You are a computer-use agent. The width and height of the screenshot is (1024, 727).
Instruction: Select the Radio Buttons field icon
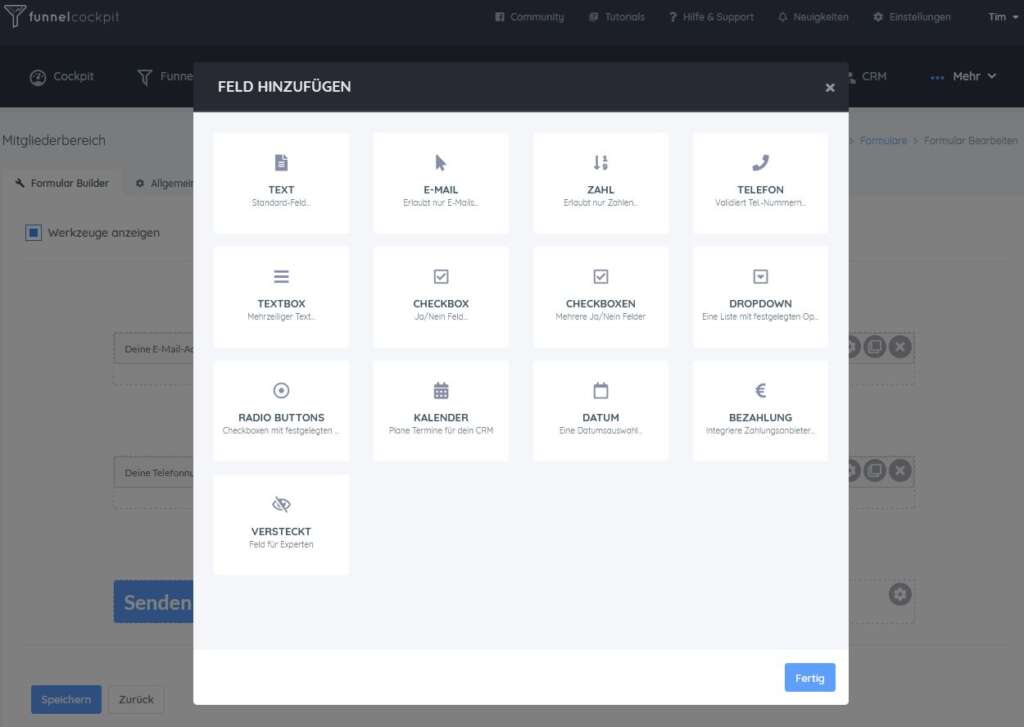[281, 391]
